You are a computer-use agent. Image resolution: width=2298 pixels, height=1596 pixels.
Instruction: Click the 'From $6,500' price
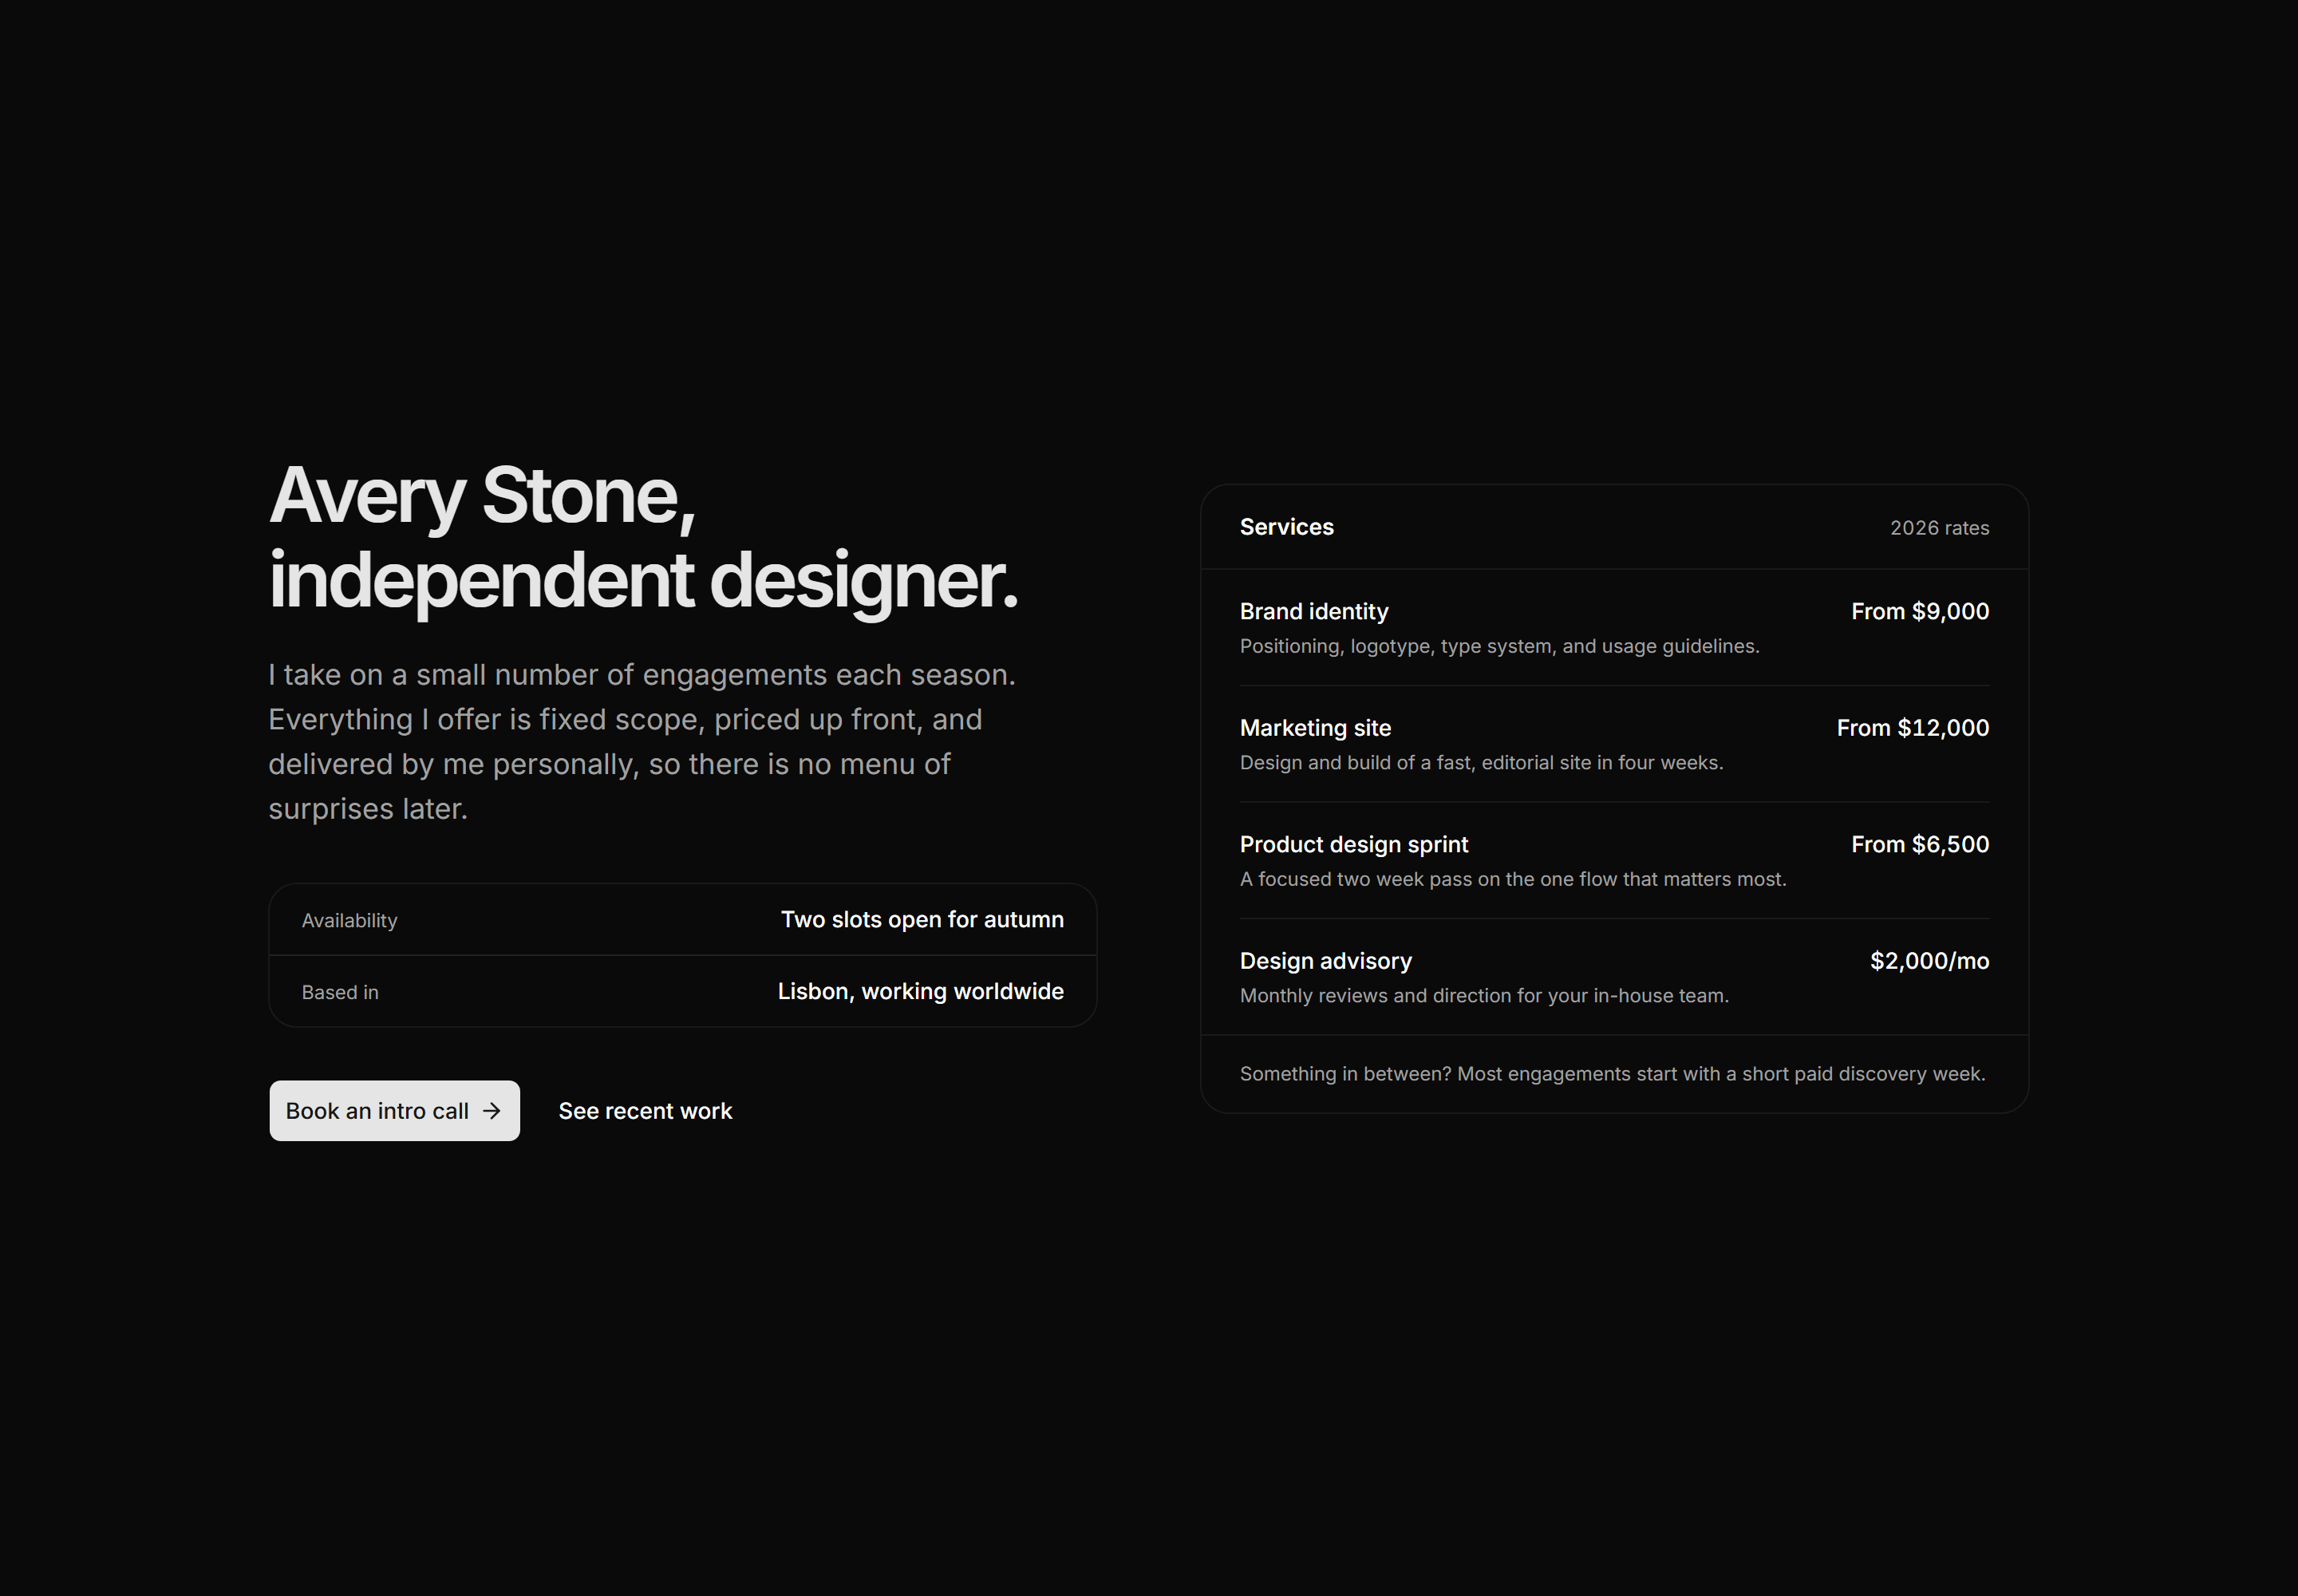(x=1920, y=844)
